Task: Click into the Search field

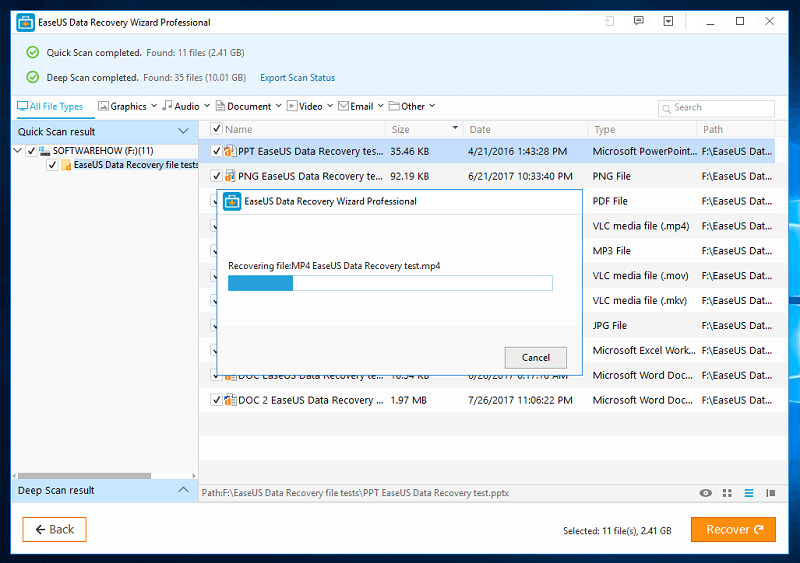Action: 716,108
